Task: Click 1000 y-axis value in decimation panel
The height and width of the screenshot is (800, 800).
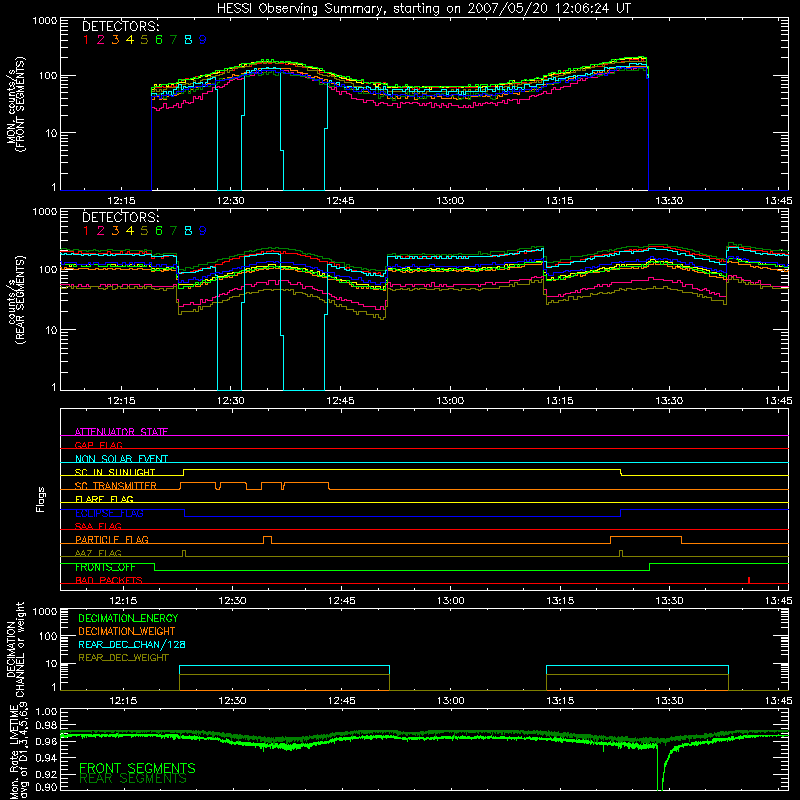Action: pyautogui.click(x=44, y=611)
